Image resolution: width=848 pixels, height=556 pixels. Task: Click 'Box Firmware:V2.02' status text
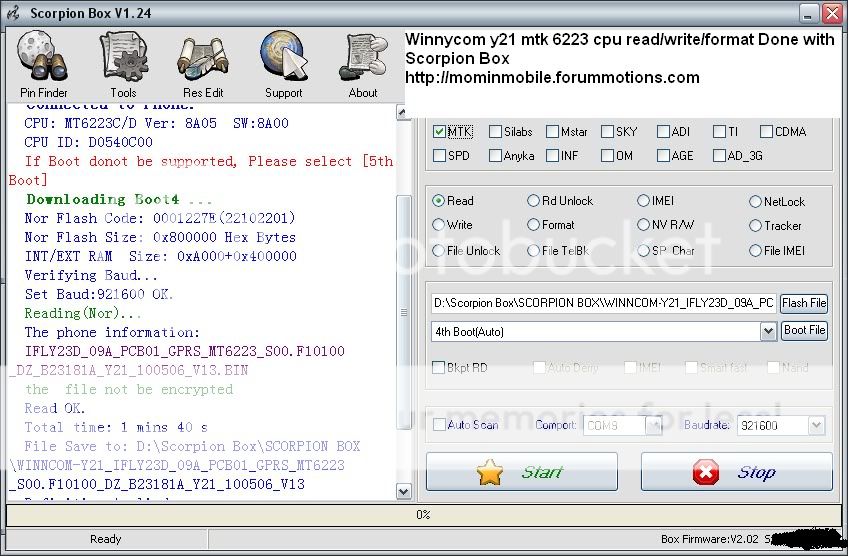point(710,539)
